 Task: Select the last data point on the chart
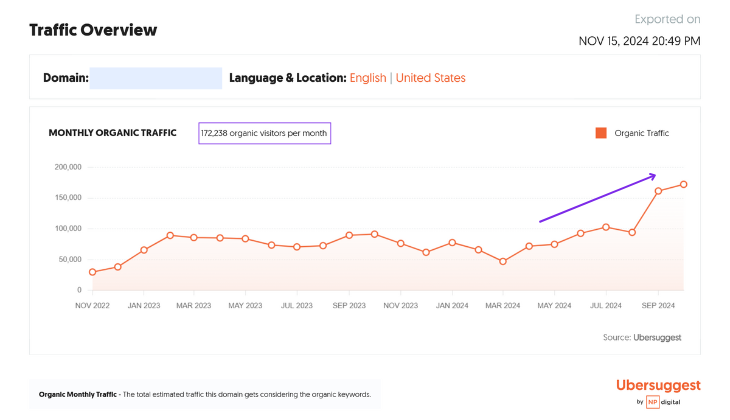coord(684,184)
